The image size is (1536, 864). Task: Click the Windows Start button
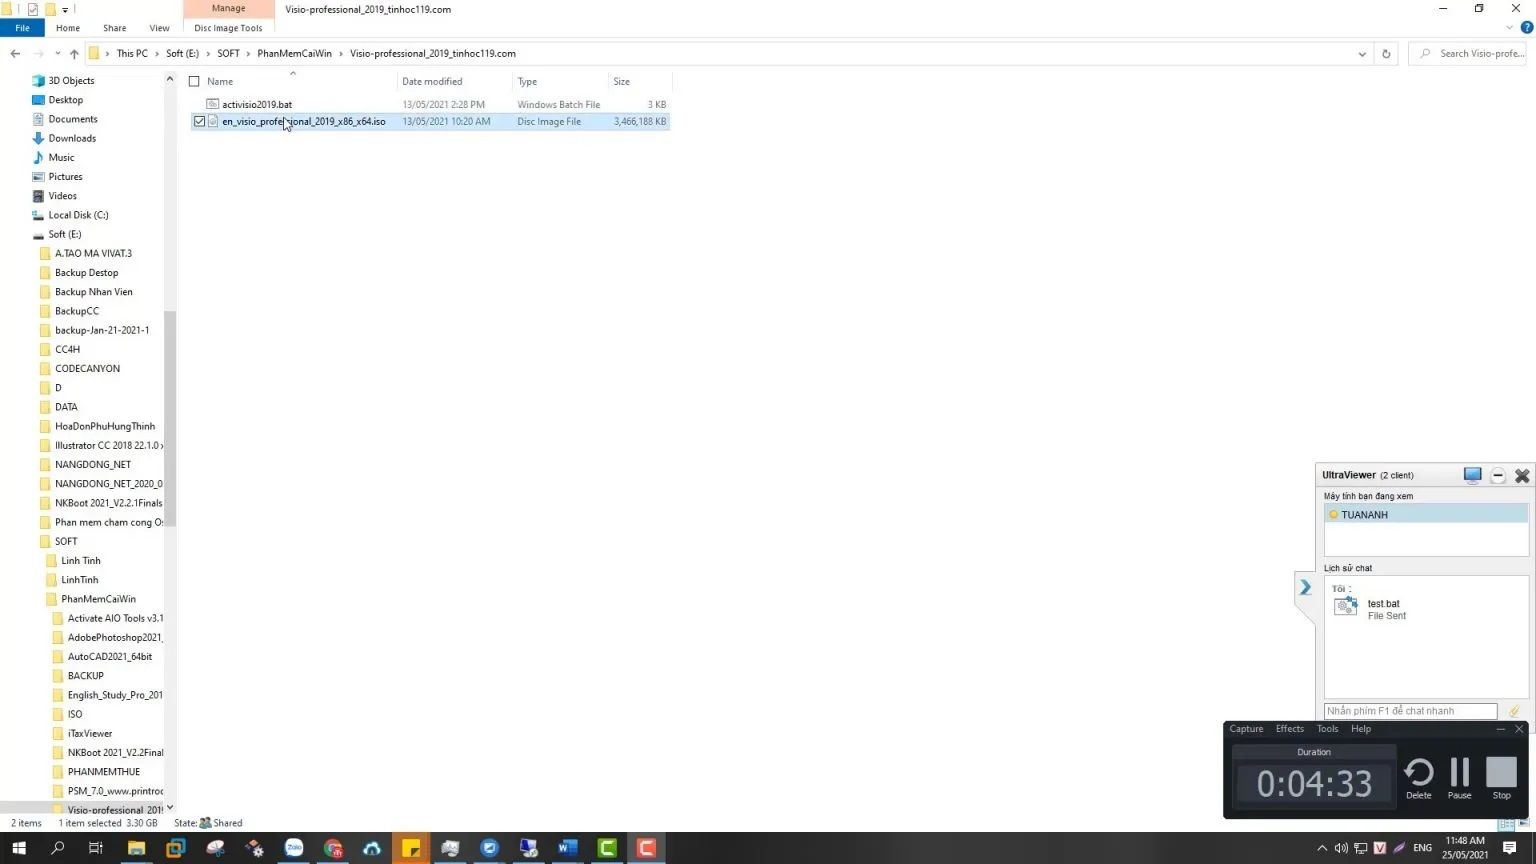(x=18, y=848)
